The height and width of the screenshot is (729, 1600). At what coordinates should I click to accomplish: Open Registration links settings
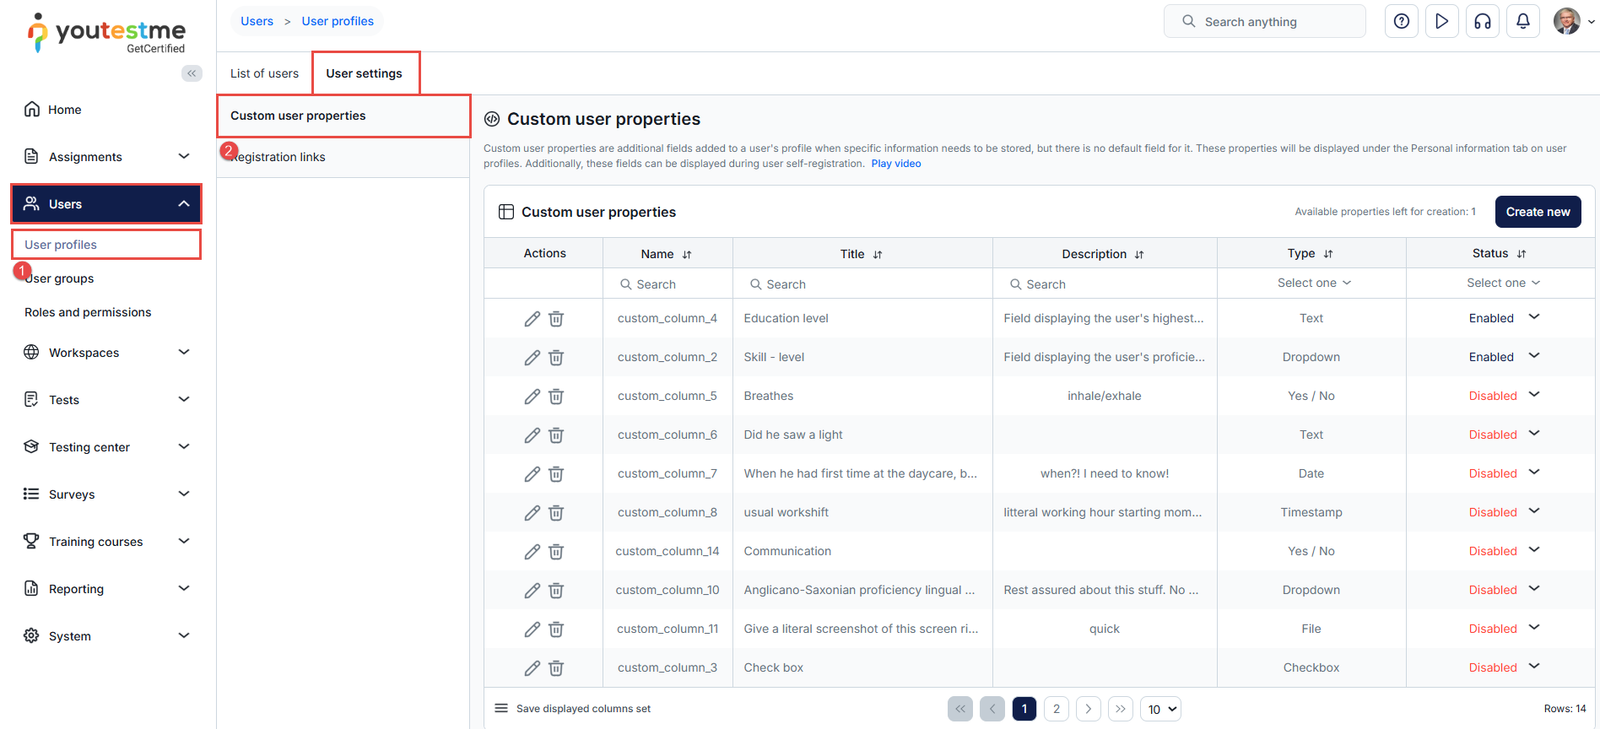tap(280, 157)
